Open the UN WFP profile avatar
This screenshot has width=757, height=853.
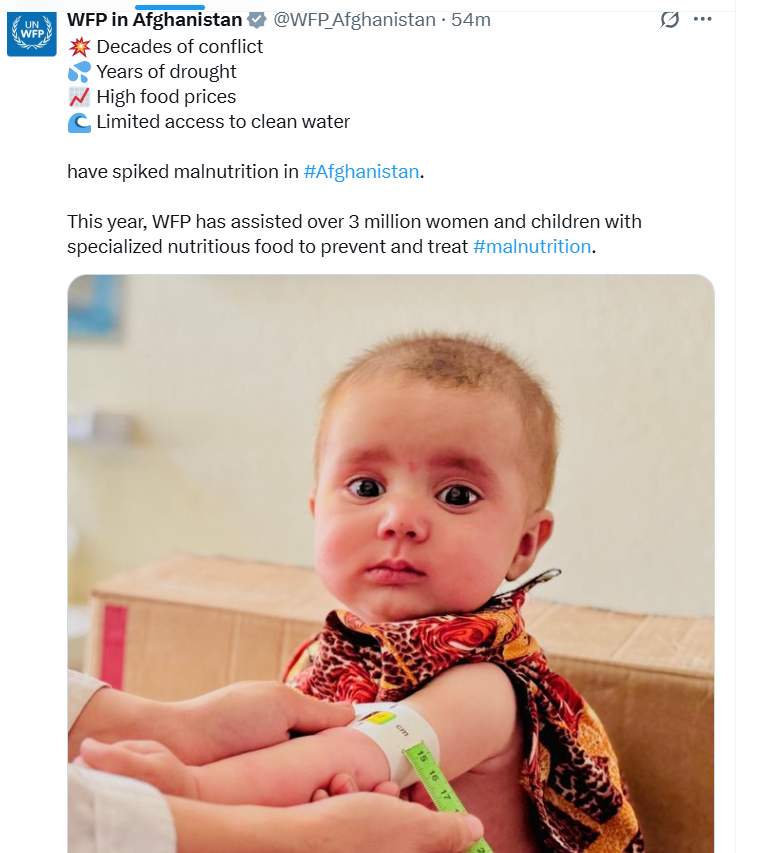pyautogui.click(x=32, y=34)
